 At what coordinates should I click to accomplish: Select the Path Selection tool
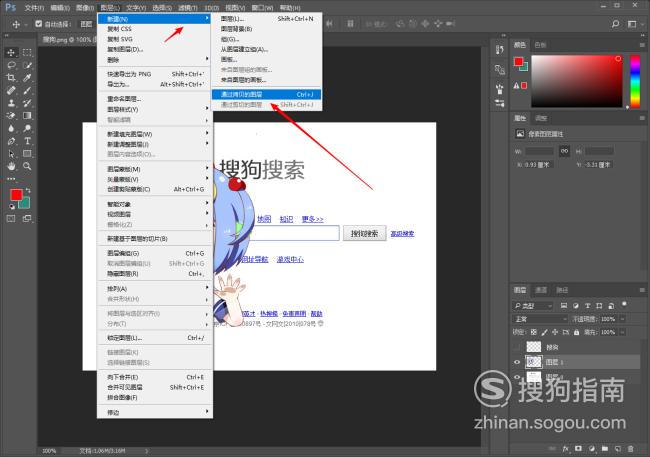(11, 154)
